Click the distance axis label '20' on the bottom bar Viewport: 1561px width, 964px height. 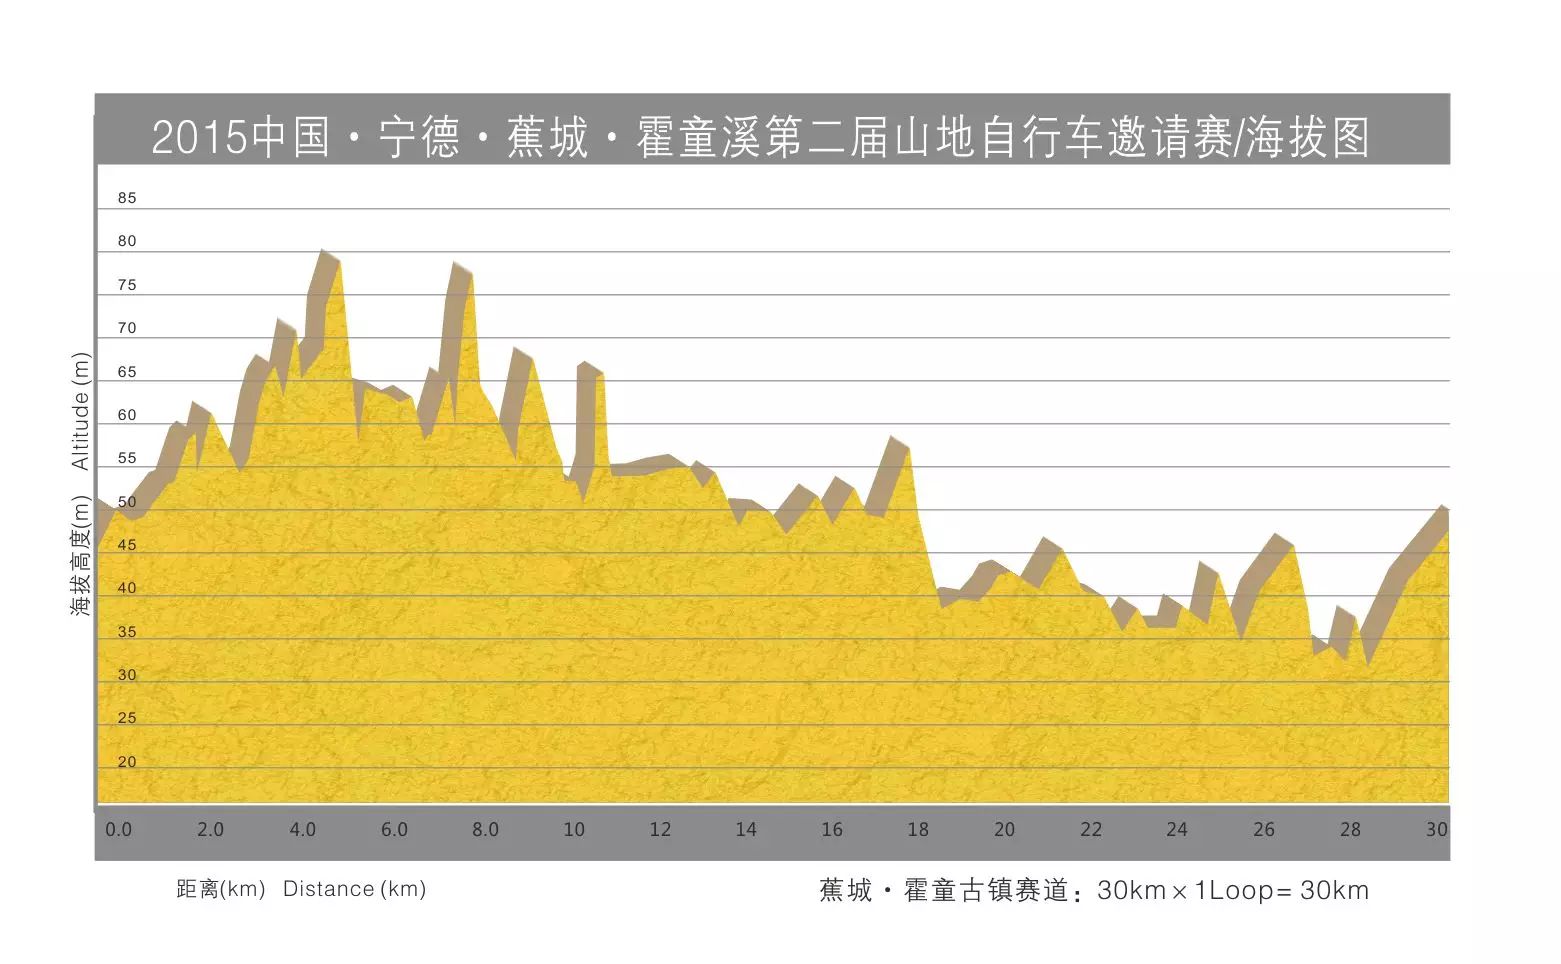point(1004,829)
